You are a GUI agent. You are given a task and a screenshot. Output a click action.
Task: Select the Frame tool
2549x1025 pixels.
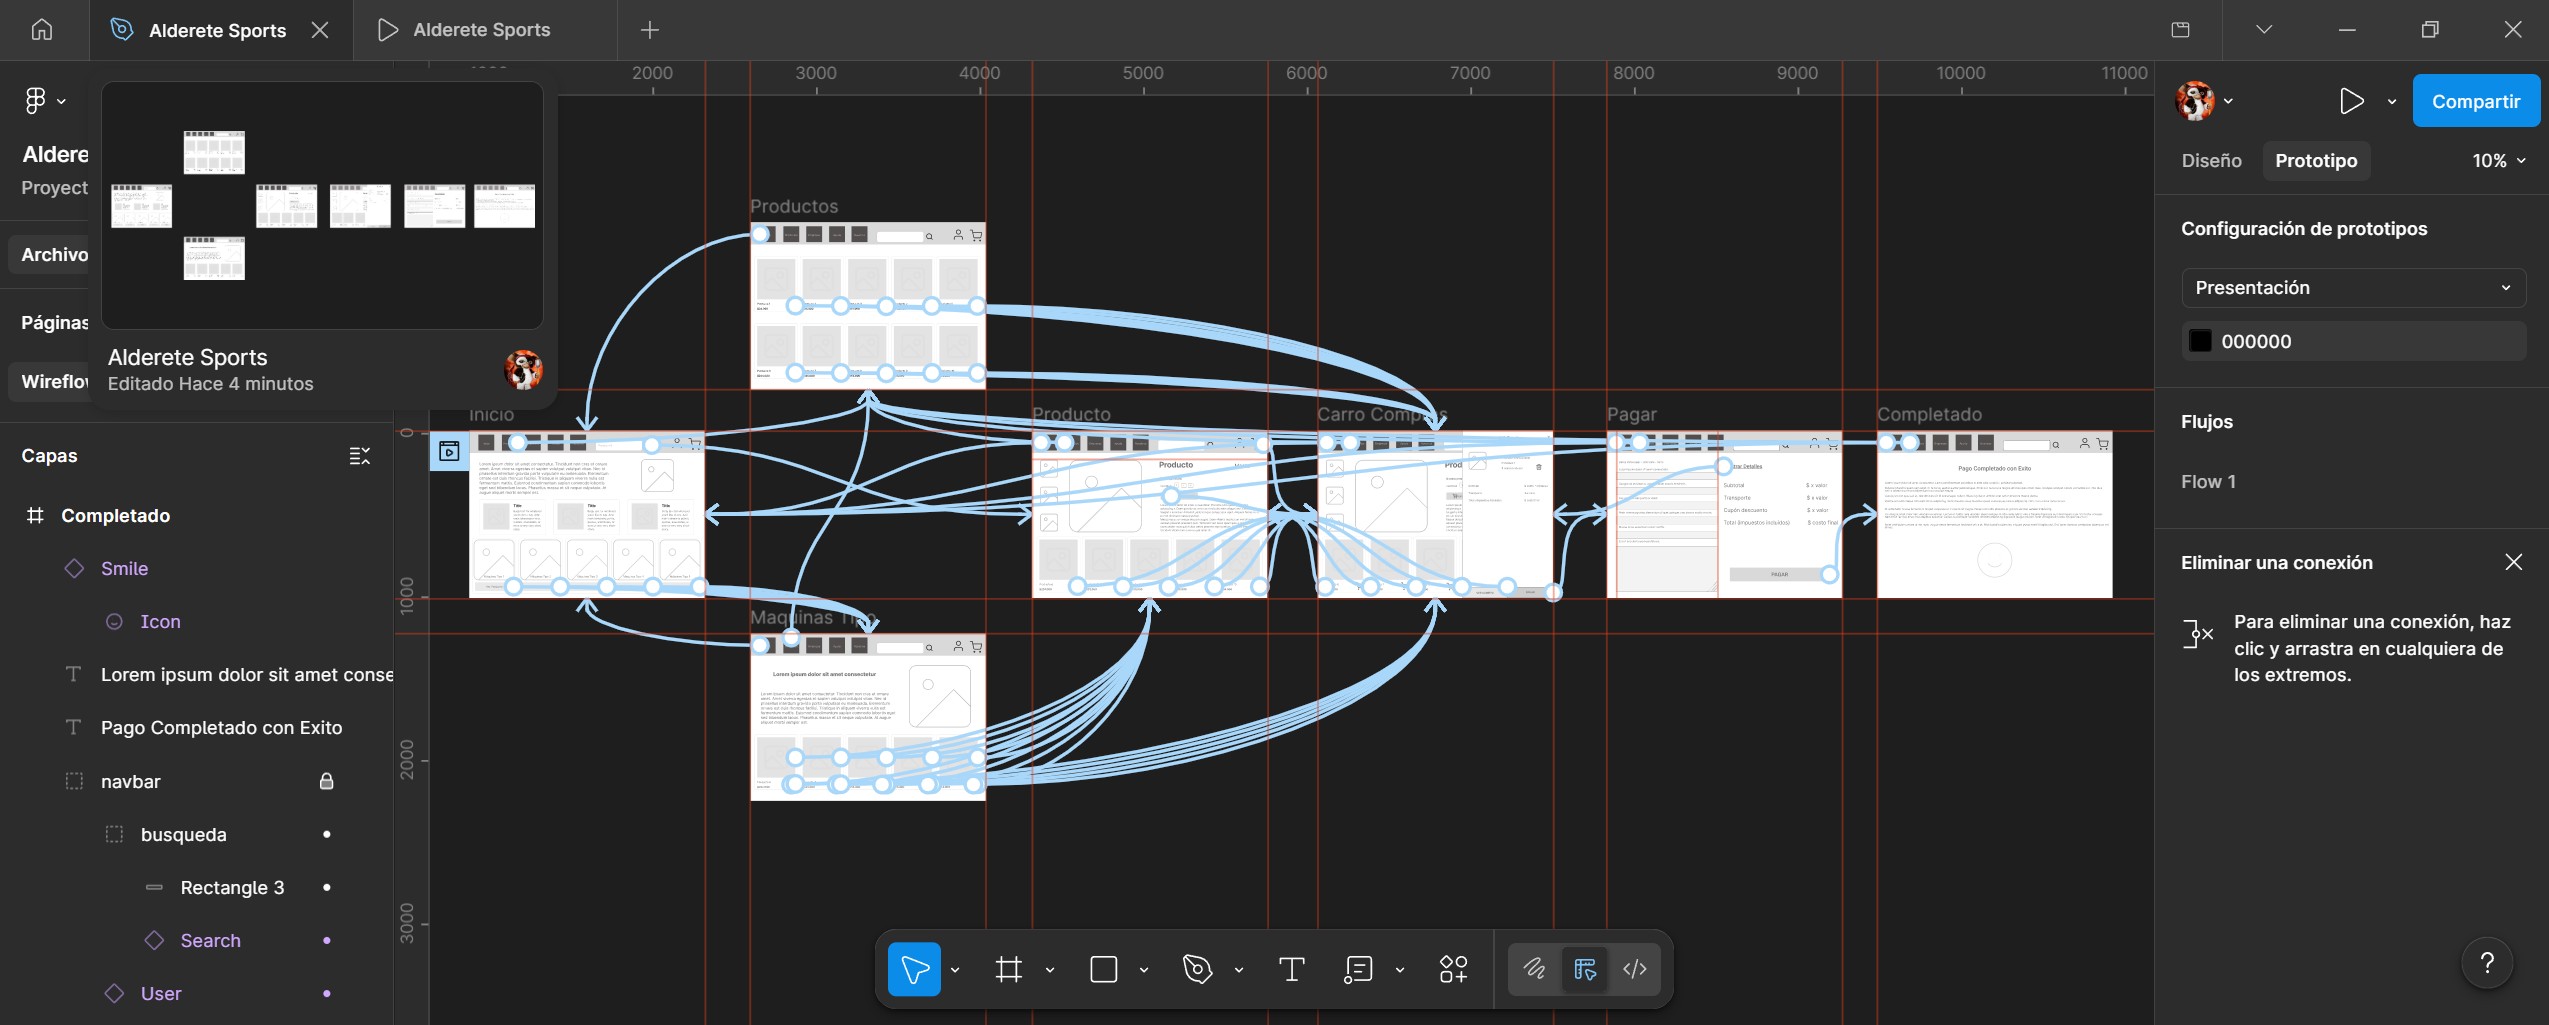coord(1008,969)
